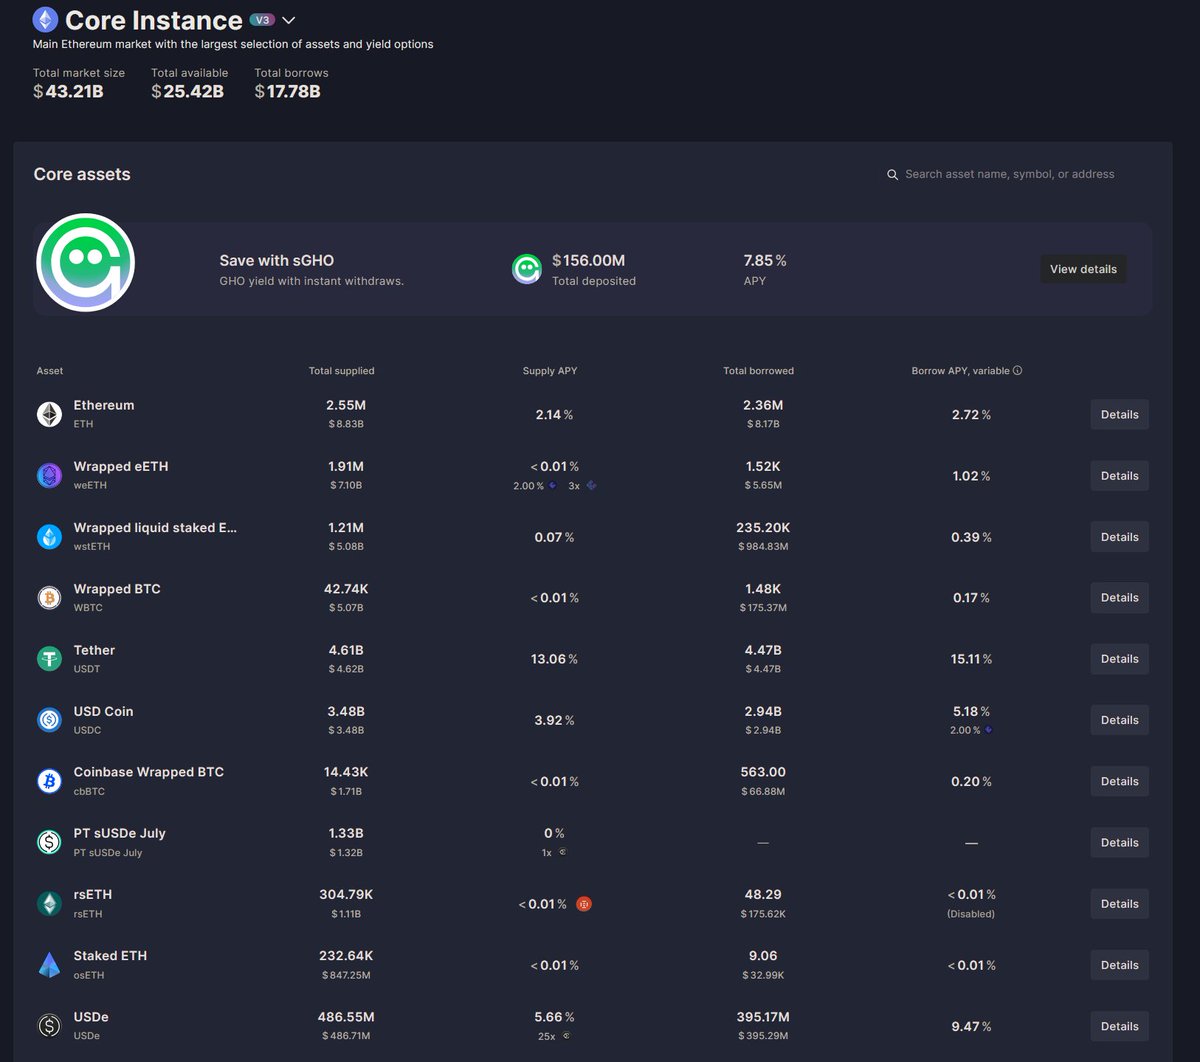Click the Save with sGHO title
Viewport: 1200px width, 1062px height.
coord(277,260)
